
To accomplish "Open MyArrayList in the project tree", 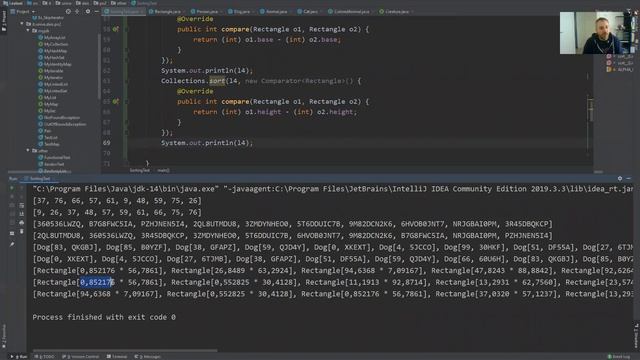I will pyautogui.click(x=51, y=37).
